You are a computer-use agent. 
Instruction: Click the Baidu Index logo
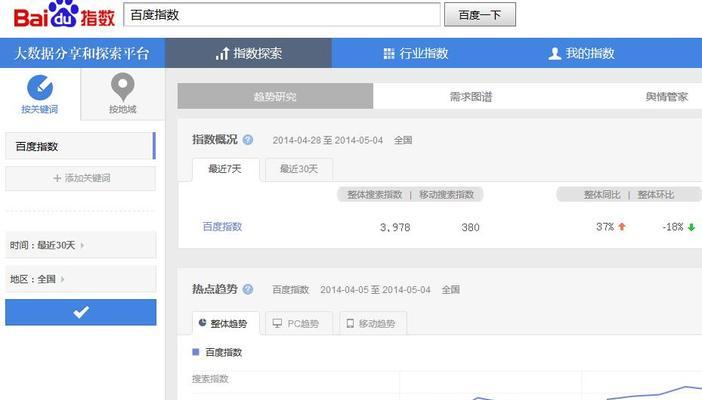(x=64, y=14)
